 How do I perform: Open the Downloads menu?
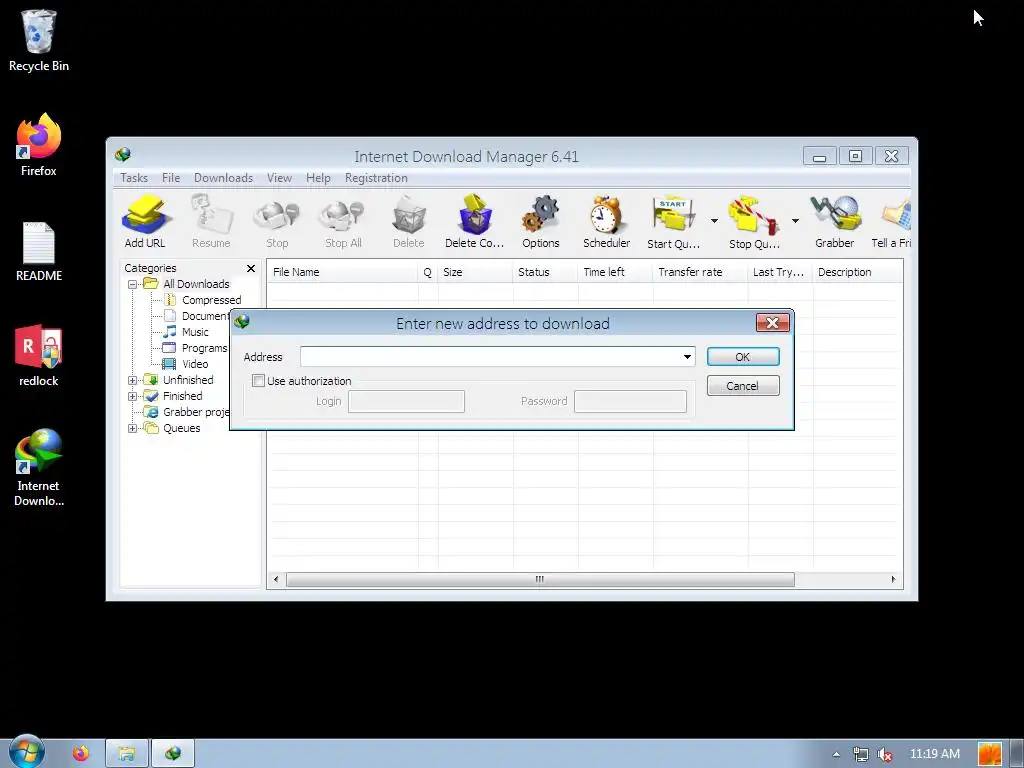pyautogui.click(x=223, y=178)
